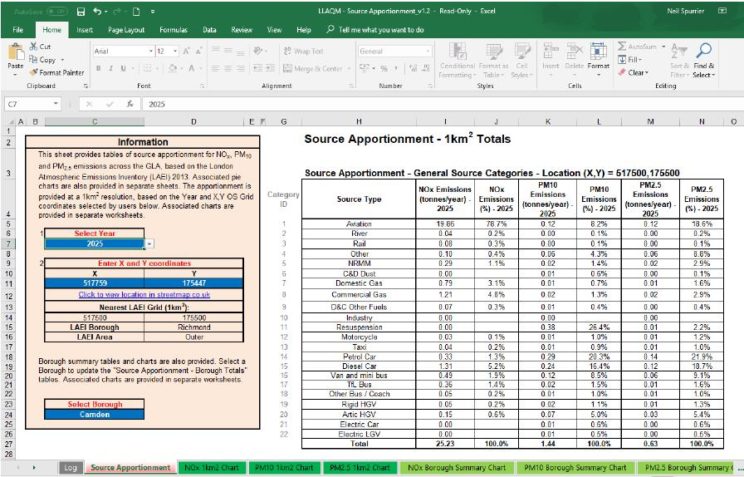Decrease font size button

pos(199,51)
